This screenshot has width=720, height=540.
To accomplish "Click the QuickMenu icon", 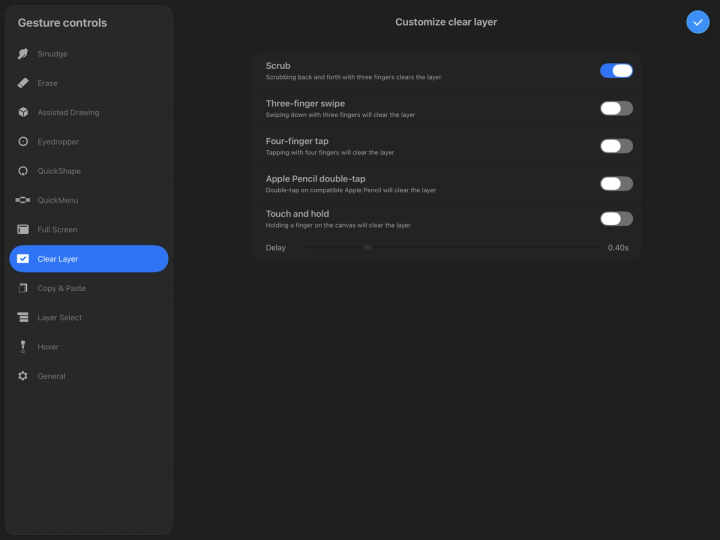I will [23, 200].
